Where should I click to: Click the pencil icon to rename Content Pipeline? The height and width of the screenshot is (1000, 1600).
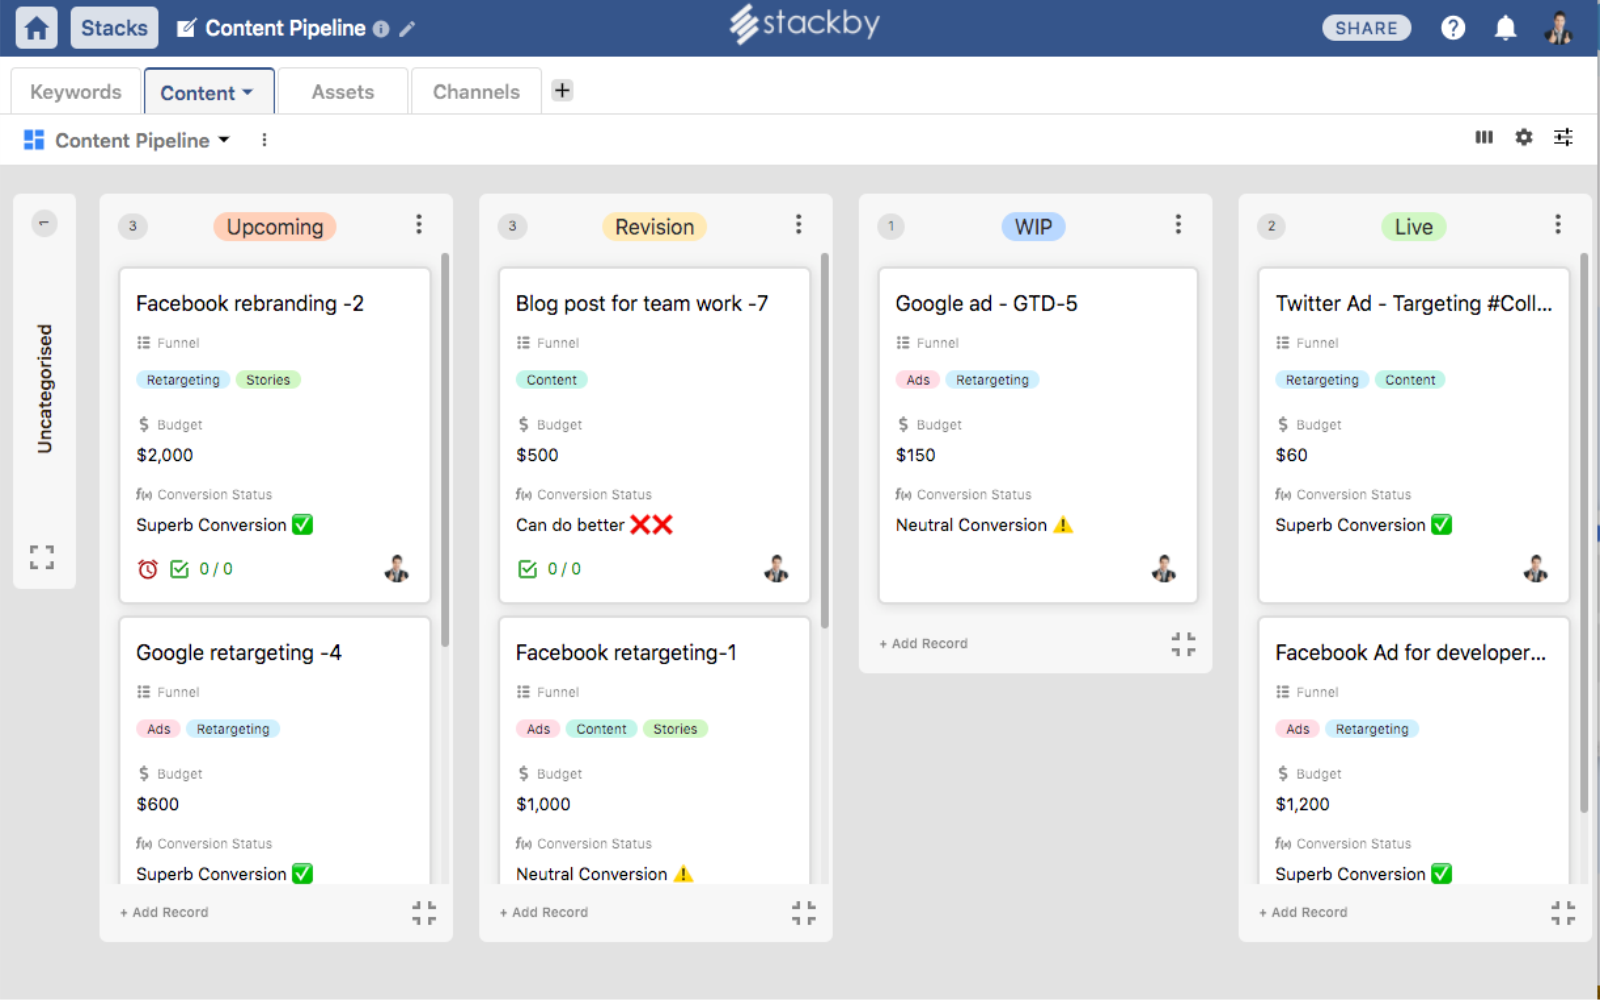[x=407, y=28]
